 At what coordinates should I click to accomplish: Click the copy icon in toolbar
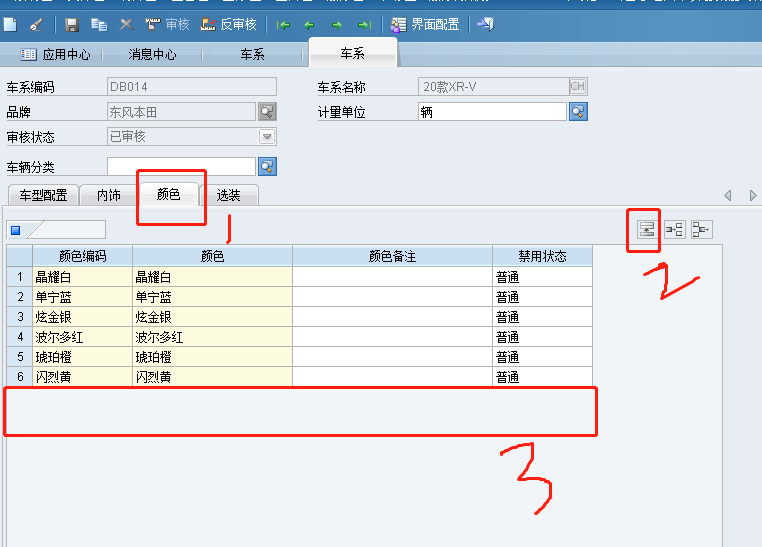99,24
